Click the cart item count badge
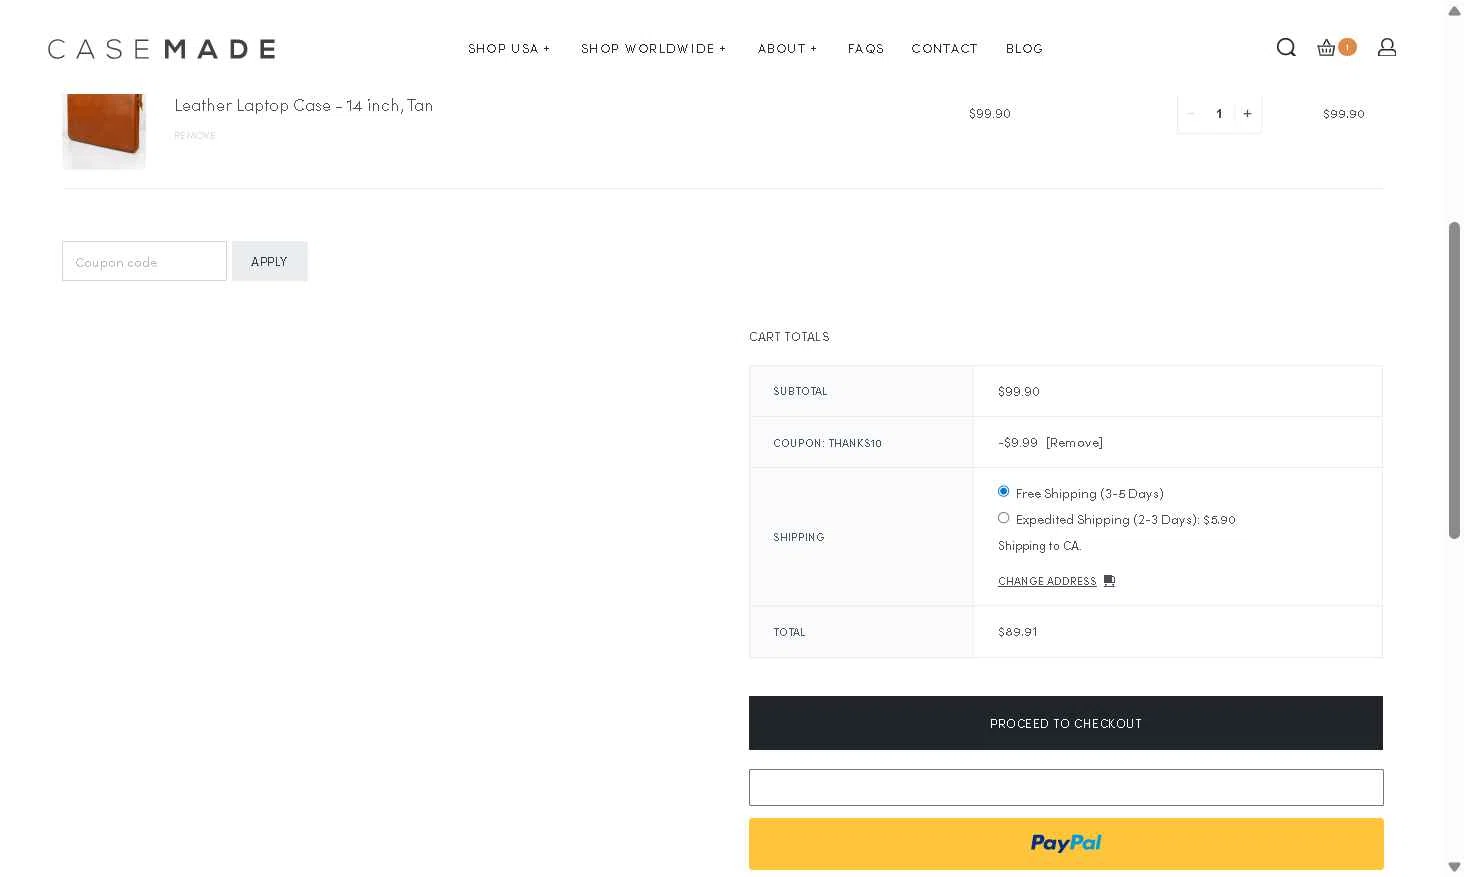Screen dimensions: 1464x877 coord(1348,47)
